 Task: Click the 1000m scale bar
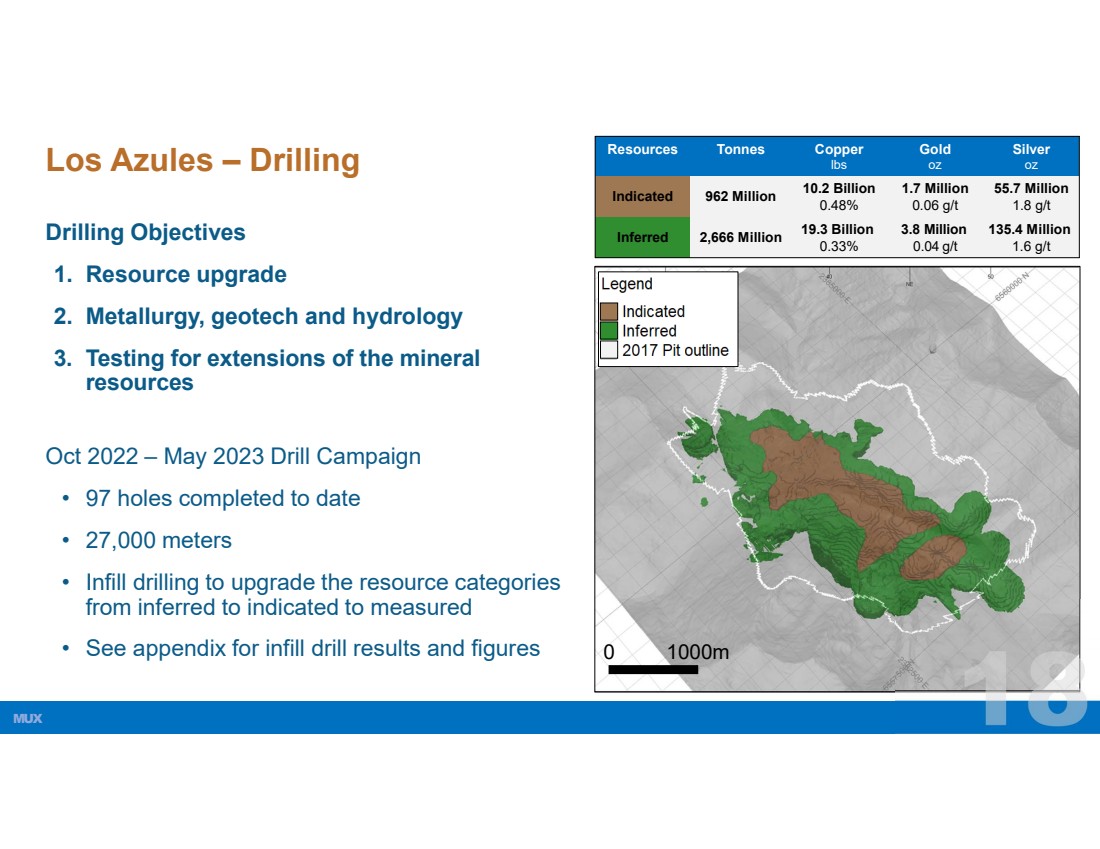tap(653, 669)
